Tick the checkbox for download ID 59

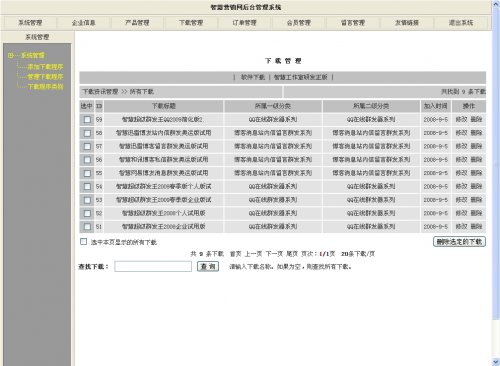[87, 119]
